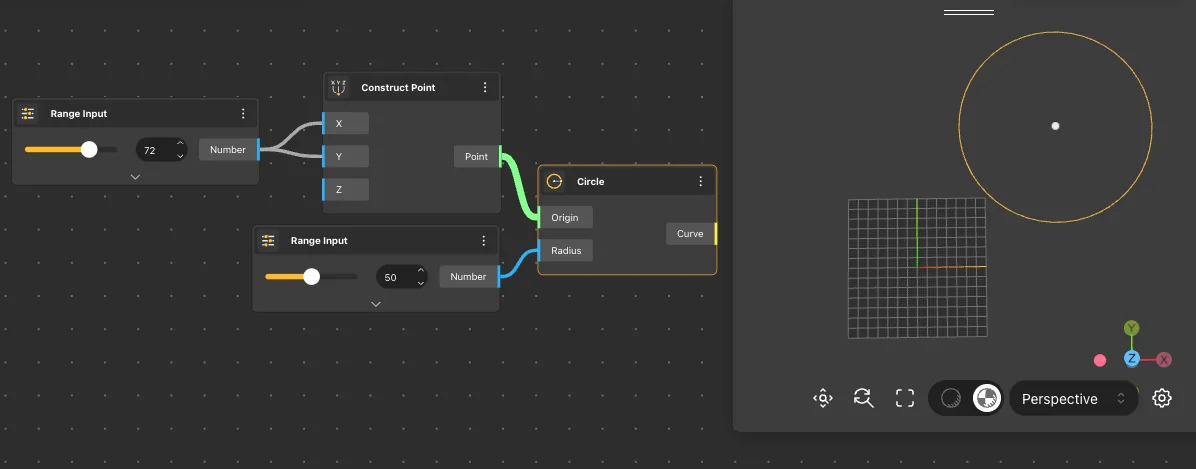Click the sliders icon on the Range Input node set to 72
Screen dimensions: 1196x469
click(28, 114)
